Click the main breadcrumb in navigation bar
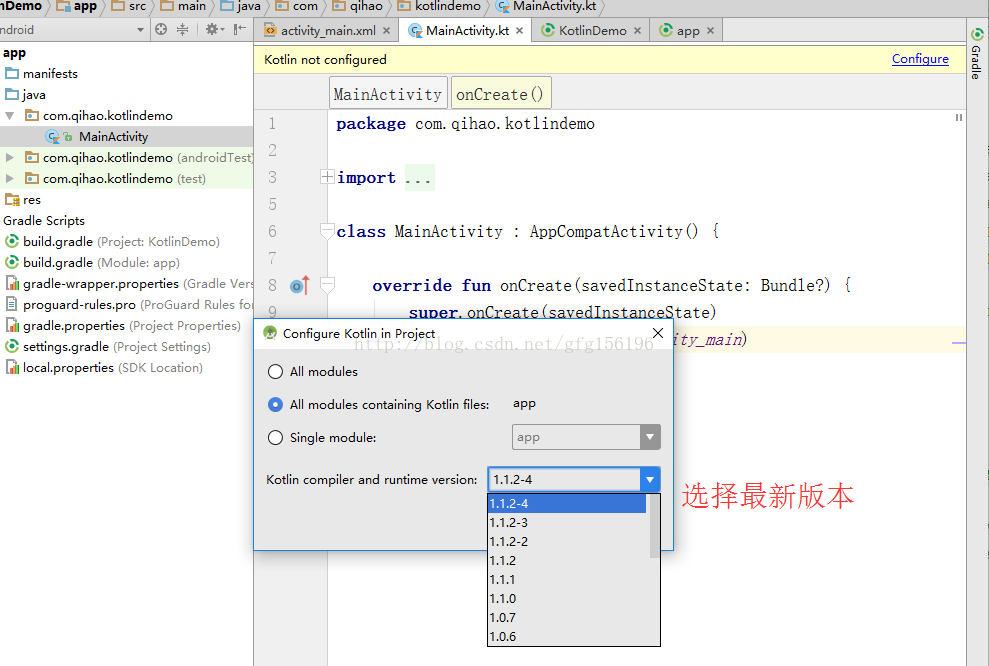This screenshot has width=989, height=666. pos(184,6)
